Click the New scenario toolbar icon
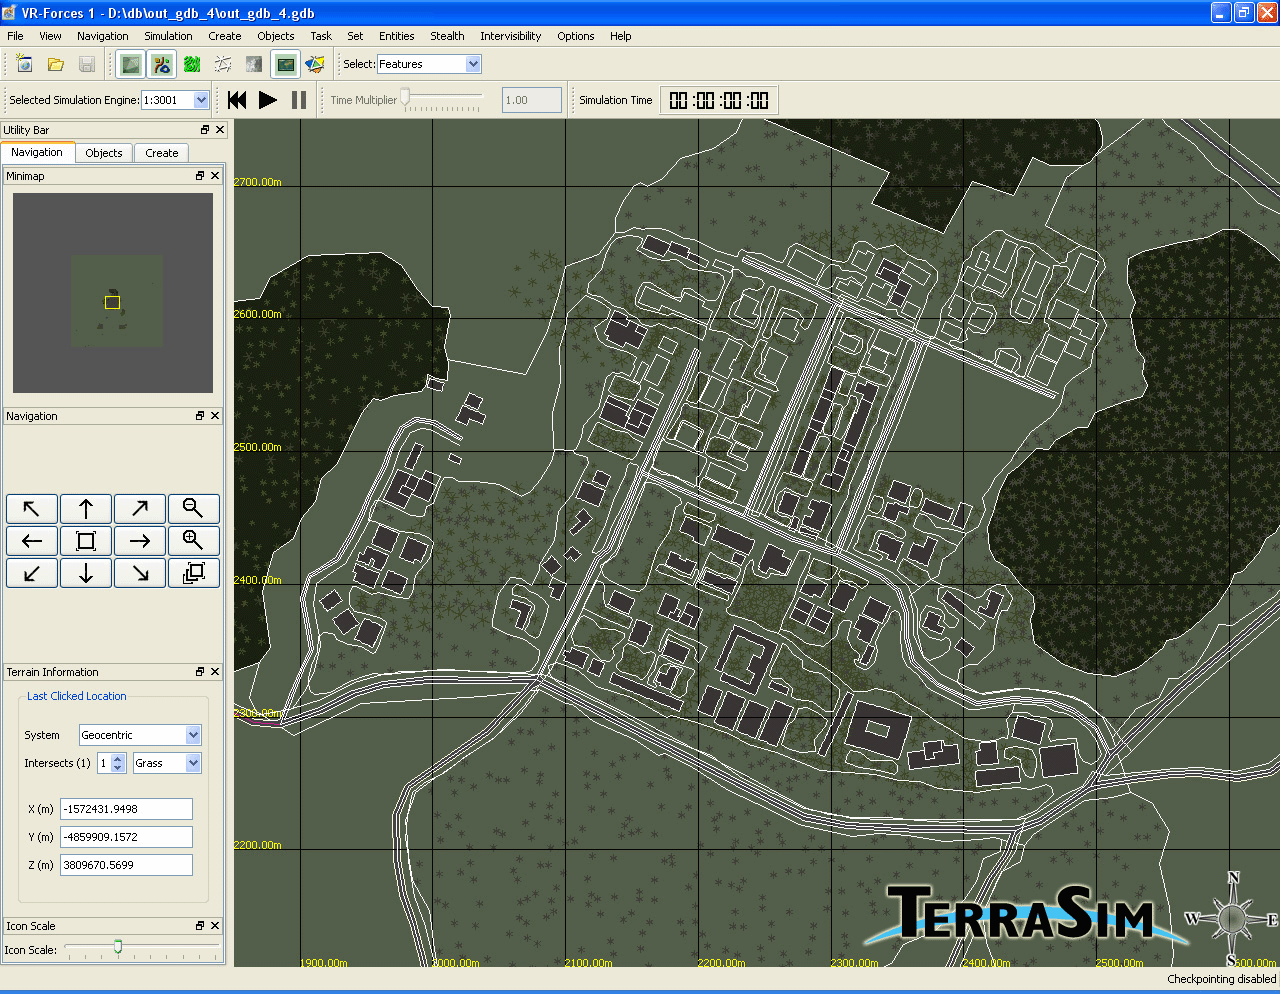The width and height of the screenshot is (1280, 994). 24,64
